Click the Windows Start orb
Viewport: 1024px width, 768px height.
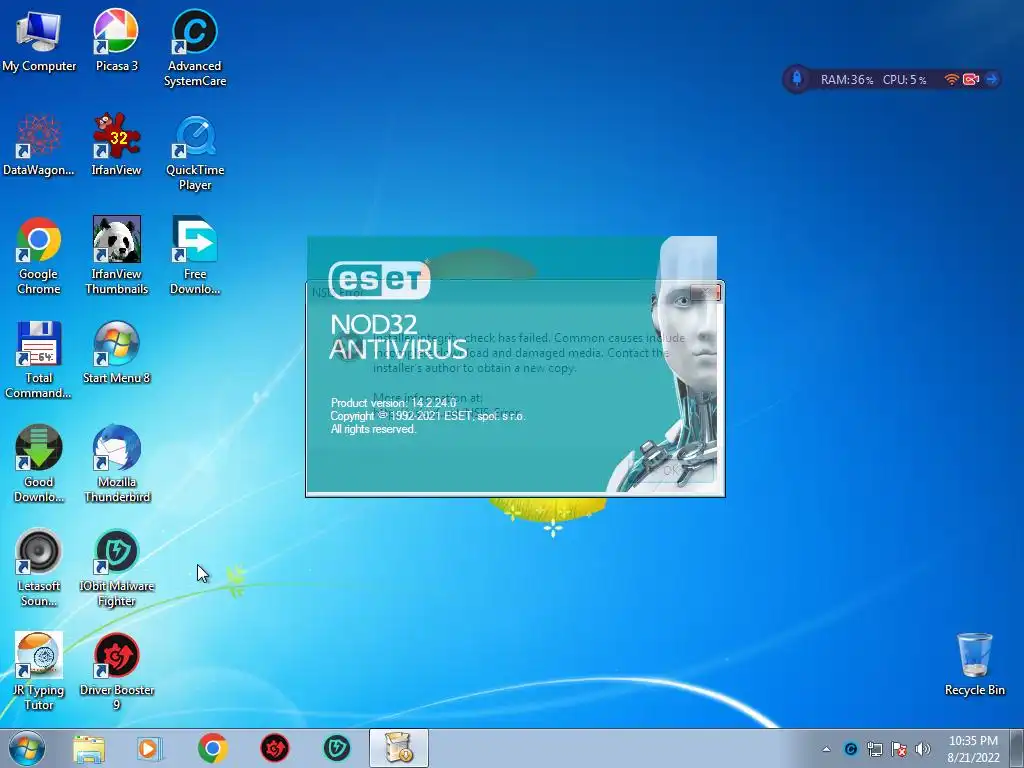point(27,748)
